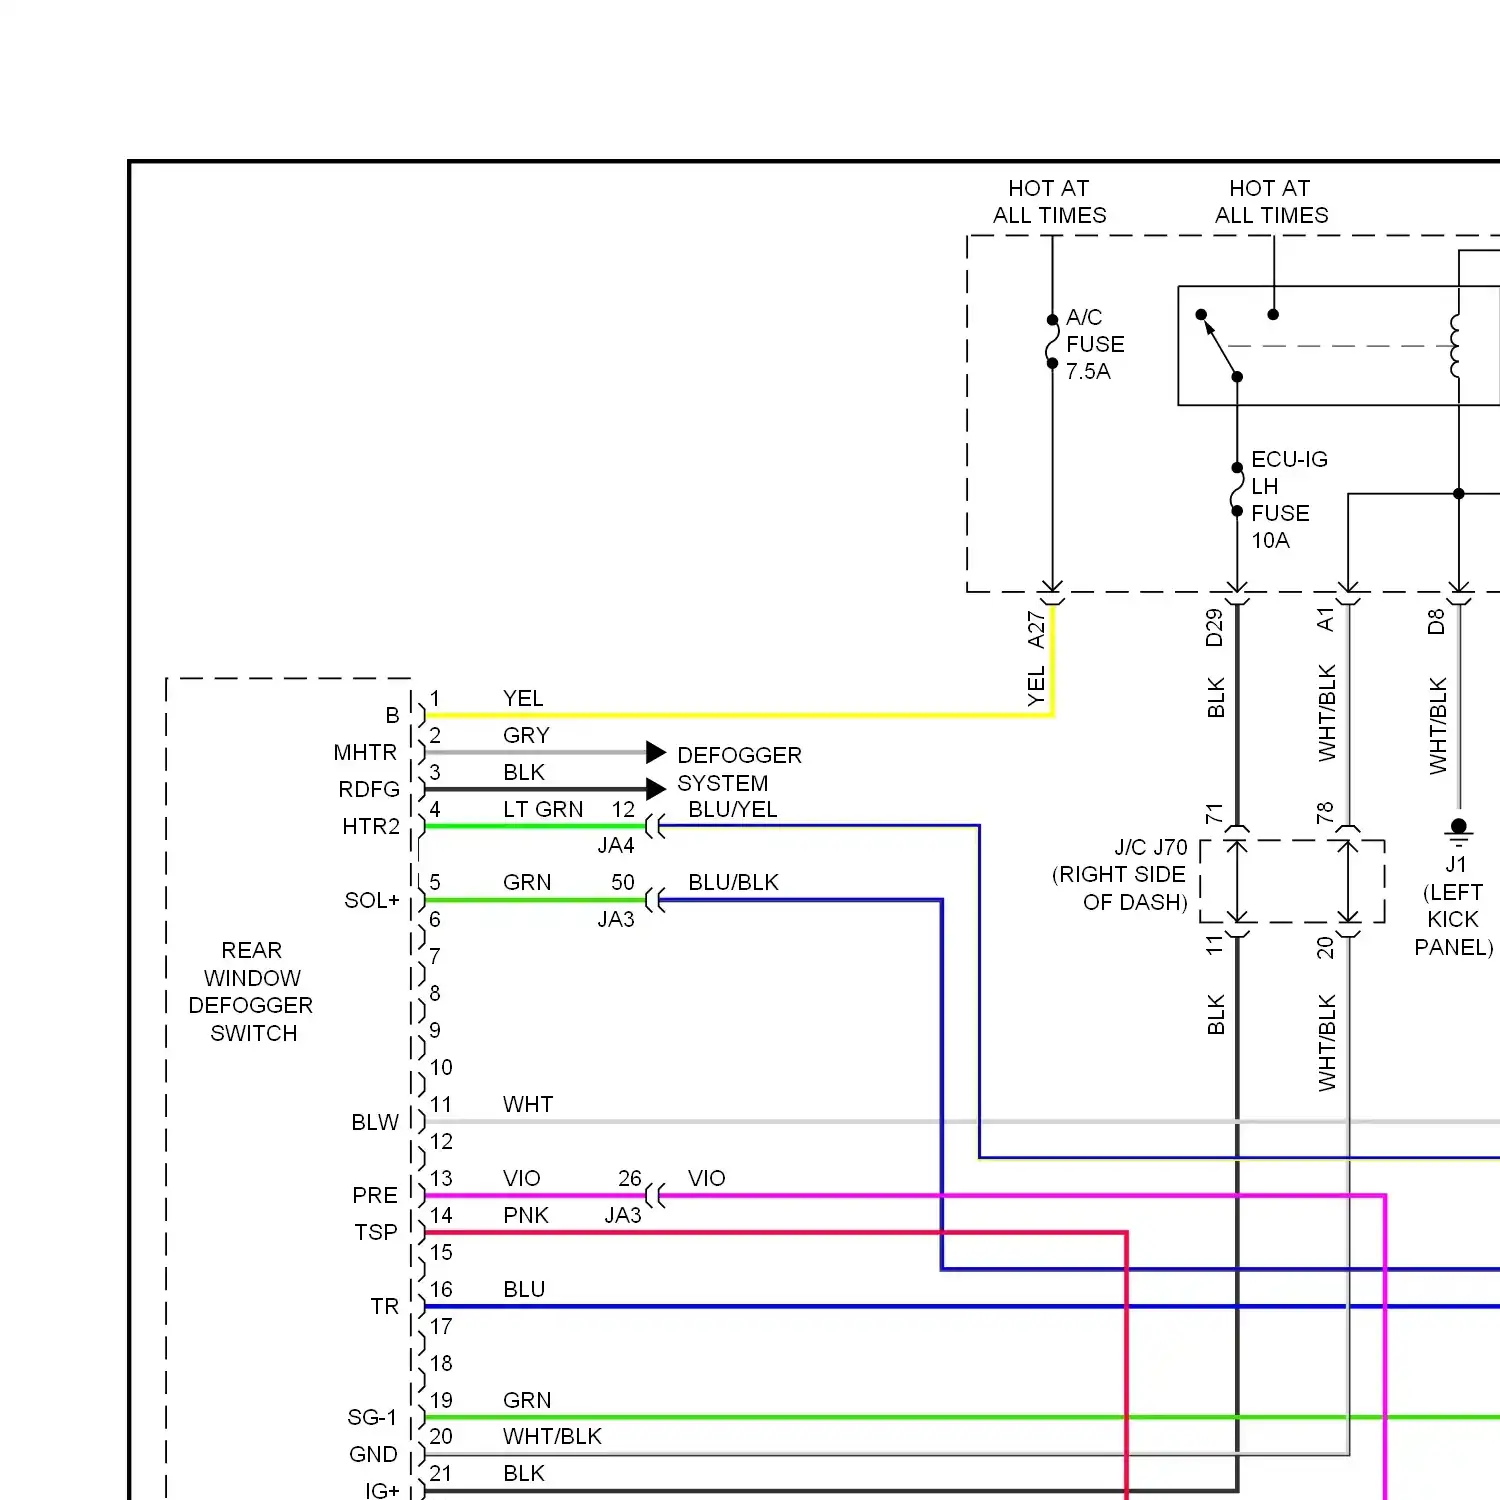Select the J1 left kick panel label
1500x1500 pixels.
click(x=1454, y=906)
